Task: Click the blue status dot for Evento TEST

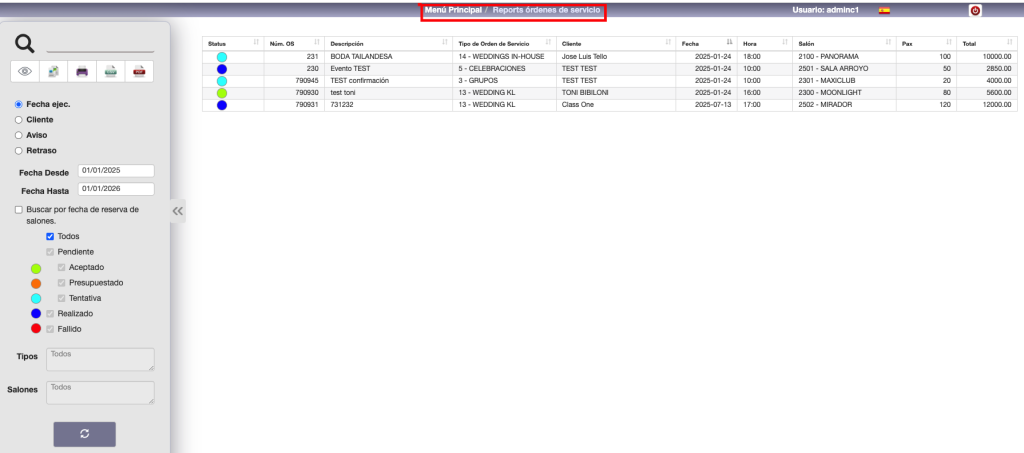Action: click(221, 68)
